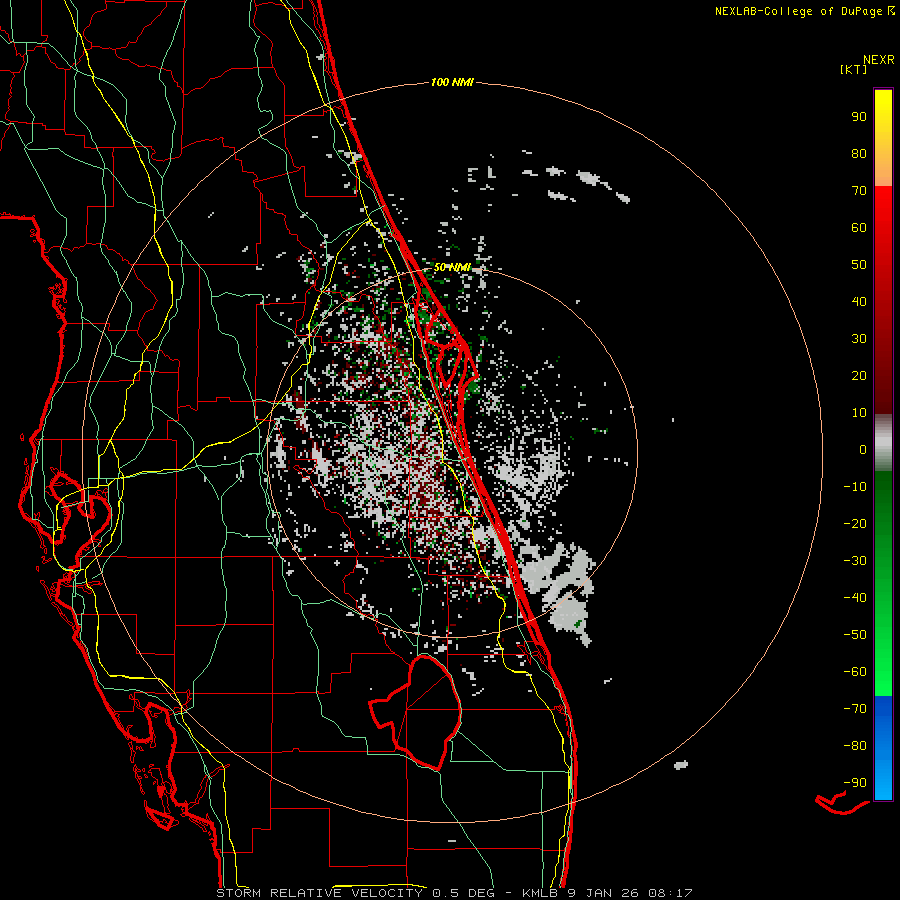The width and height of the screenshot is (900, 900).
Task: Click the 50 NMI range ring label
Action: point(452,267)
